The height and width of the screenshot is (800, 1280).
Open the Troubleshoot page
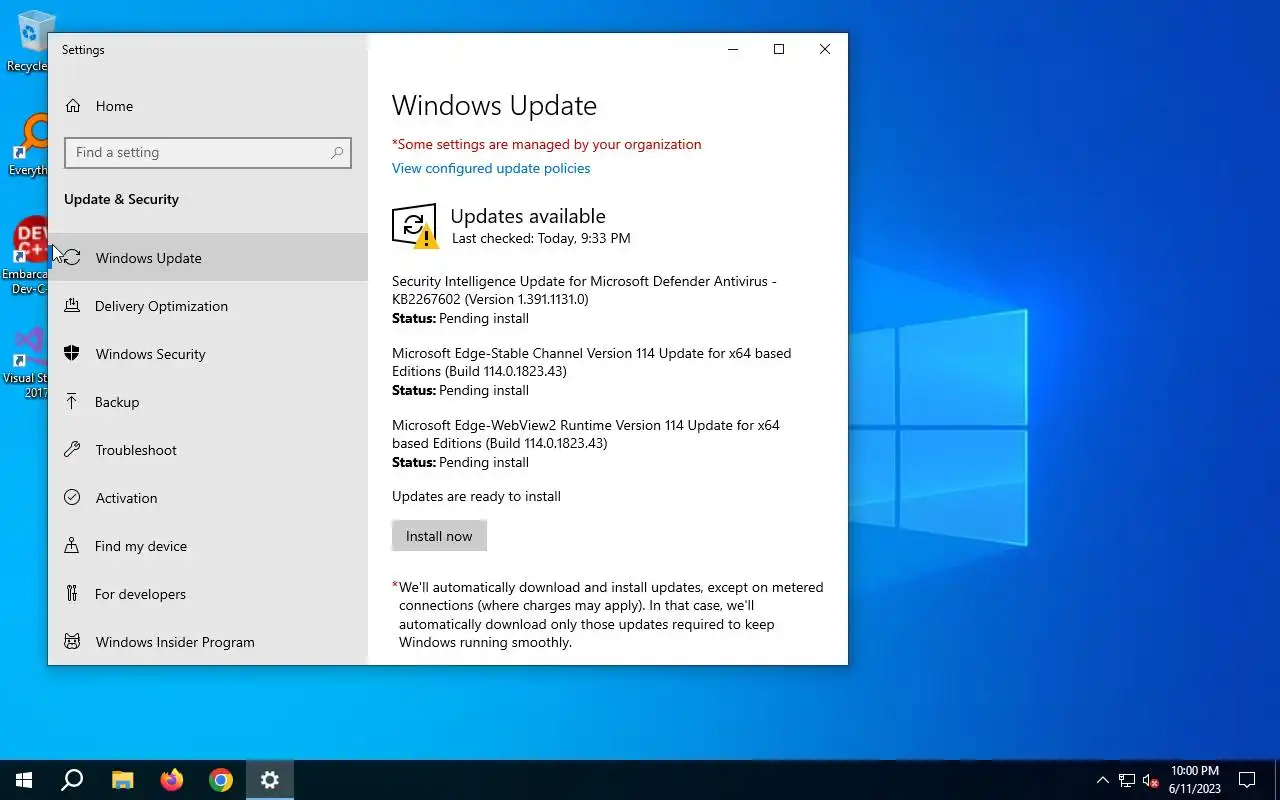pyautogui.click(x=208, y=450)
